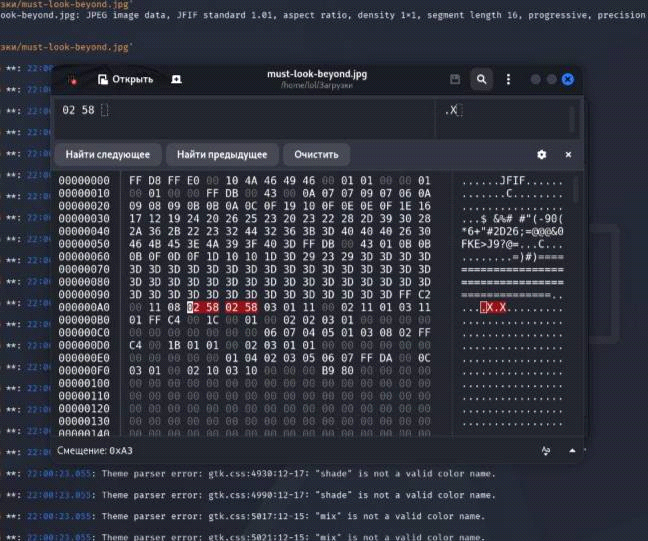Screen dimensions: 648x541
Task: Click the must-look-beyond.jpg window title
Action: [317, 74]
